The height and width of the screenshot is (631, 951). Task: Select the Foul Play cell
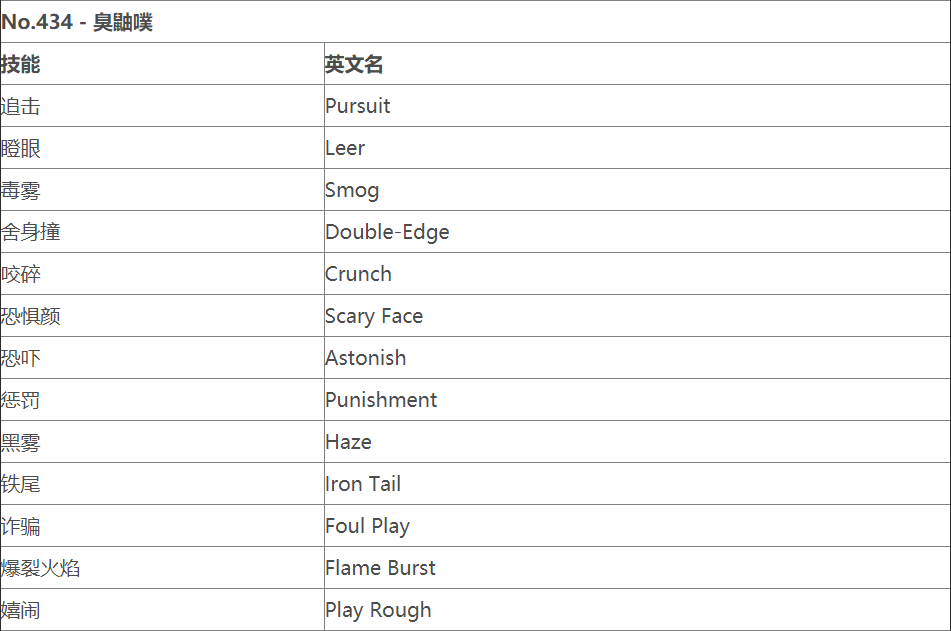[x=367, y=526]
